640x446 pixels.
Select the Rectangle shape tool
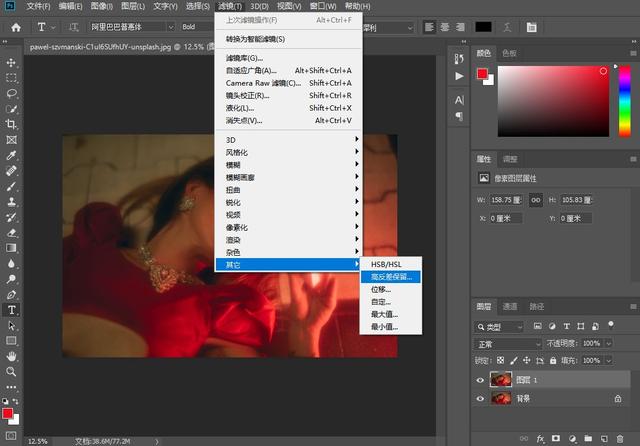point(11,341)
